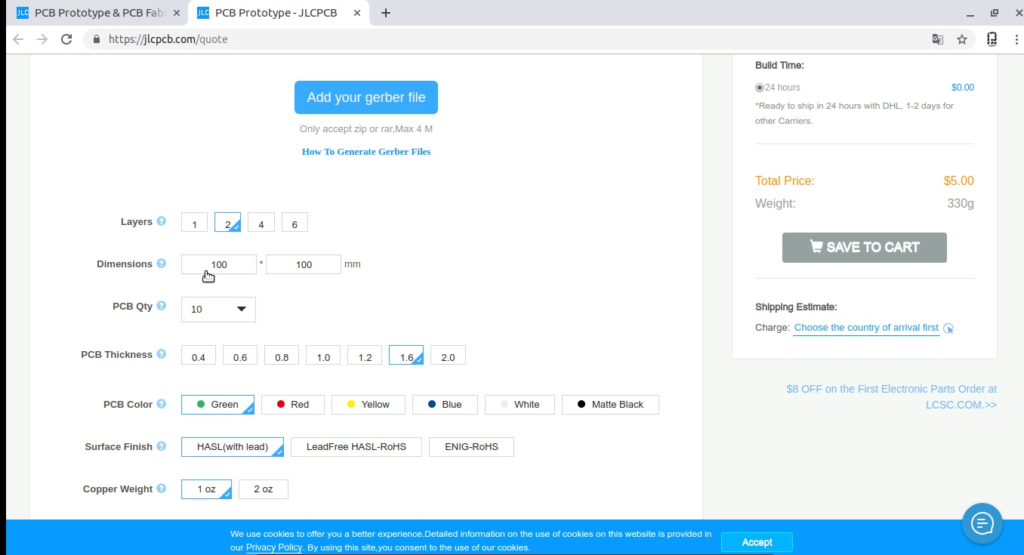The width and height of the screenshot is (1024, 555).
Task: Select 4 layers option
Action: (261, 223)
